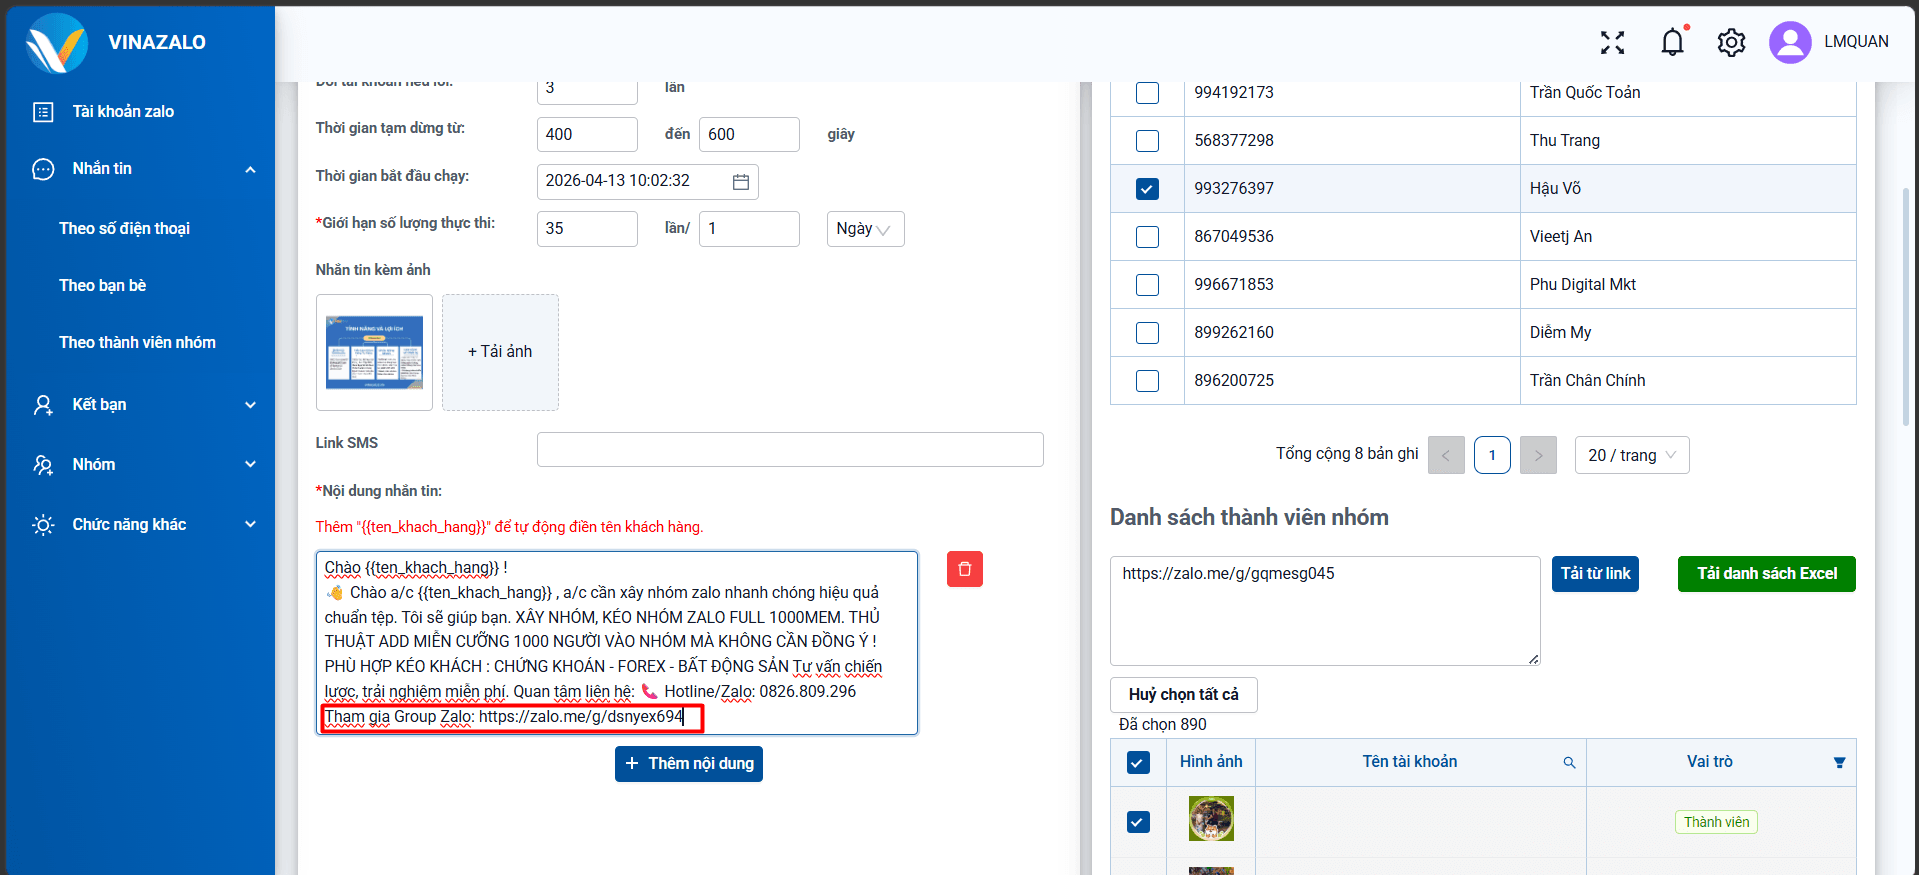The width and height of the screenshot is (1919, 875).
Task: Open the settings gear icon
Action: [1731, 42]
